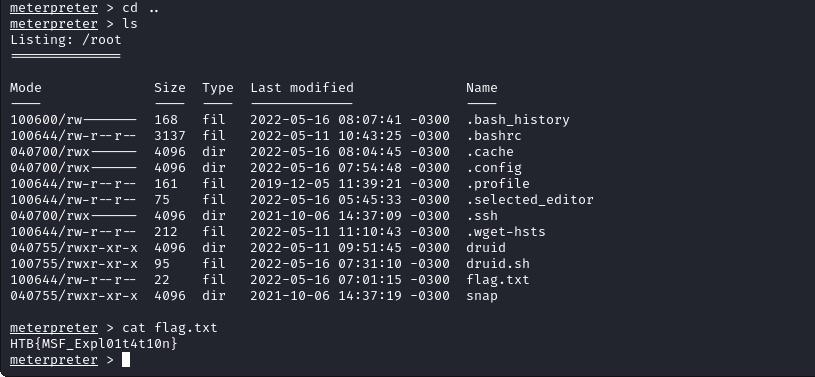
Task: Click the .wget-hsts file name
Action: 506,232
